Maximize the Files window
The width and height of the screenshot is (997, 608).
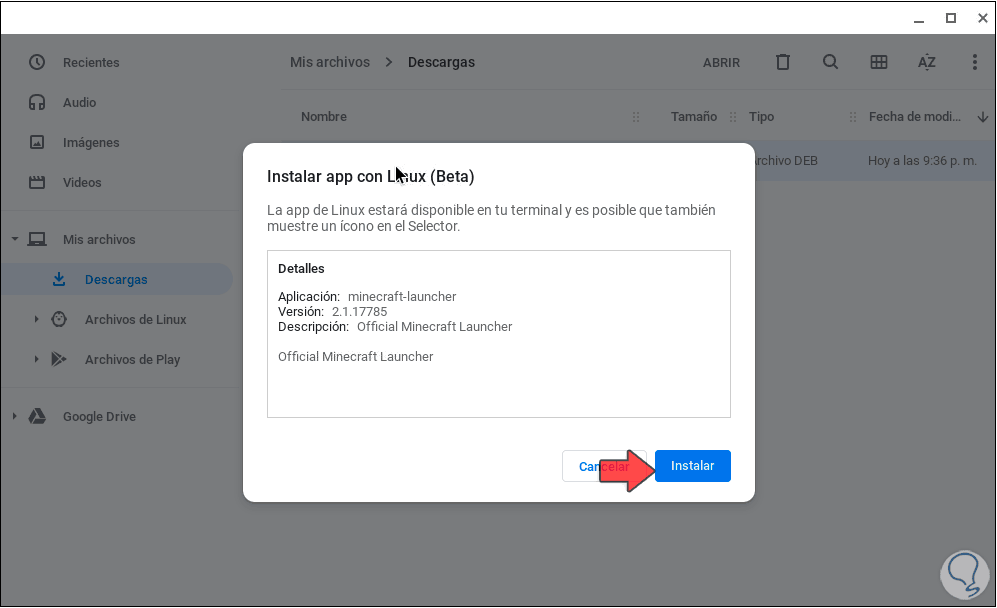pos(951,18)
